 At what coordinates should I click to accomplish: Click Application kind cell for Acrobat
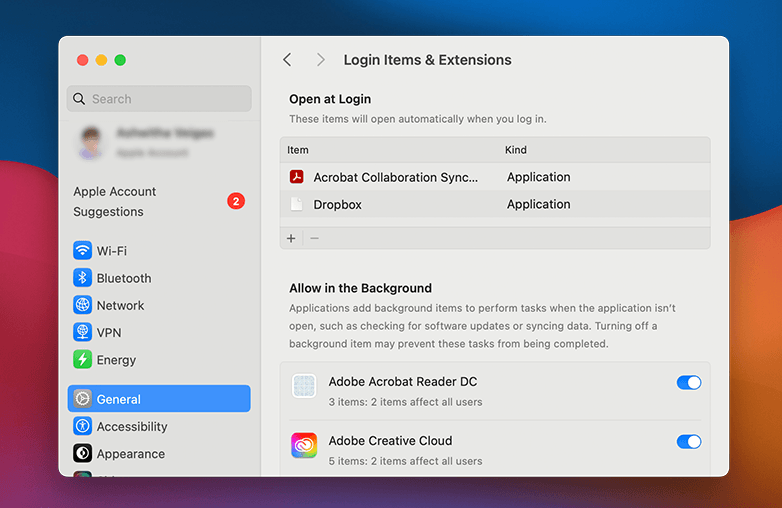(539, 177)
